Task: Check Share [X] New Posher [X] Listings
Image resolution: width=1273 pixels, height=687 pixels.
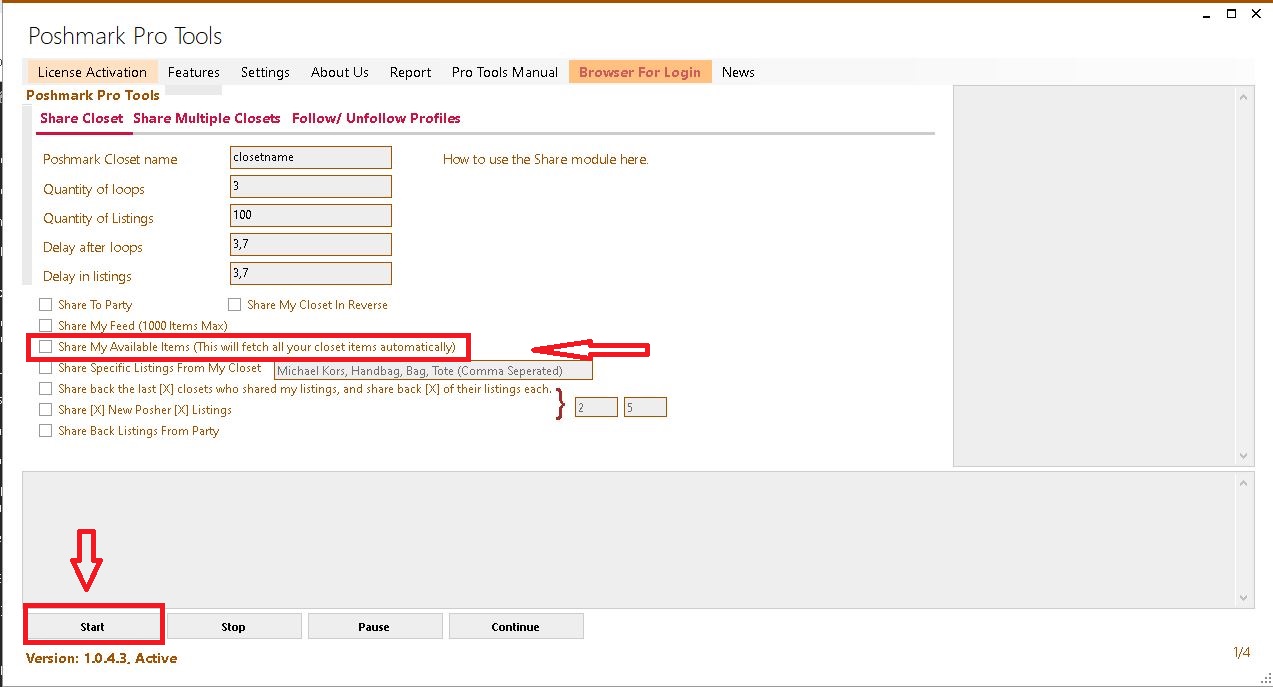Action: point(46,410)
